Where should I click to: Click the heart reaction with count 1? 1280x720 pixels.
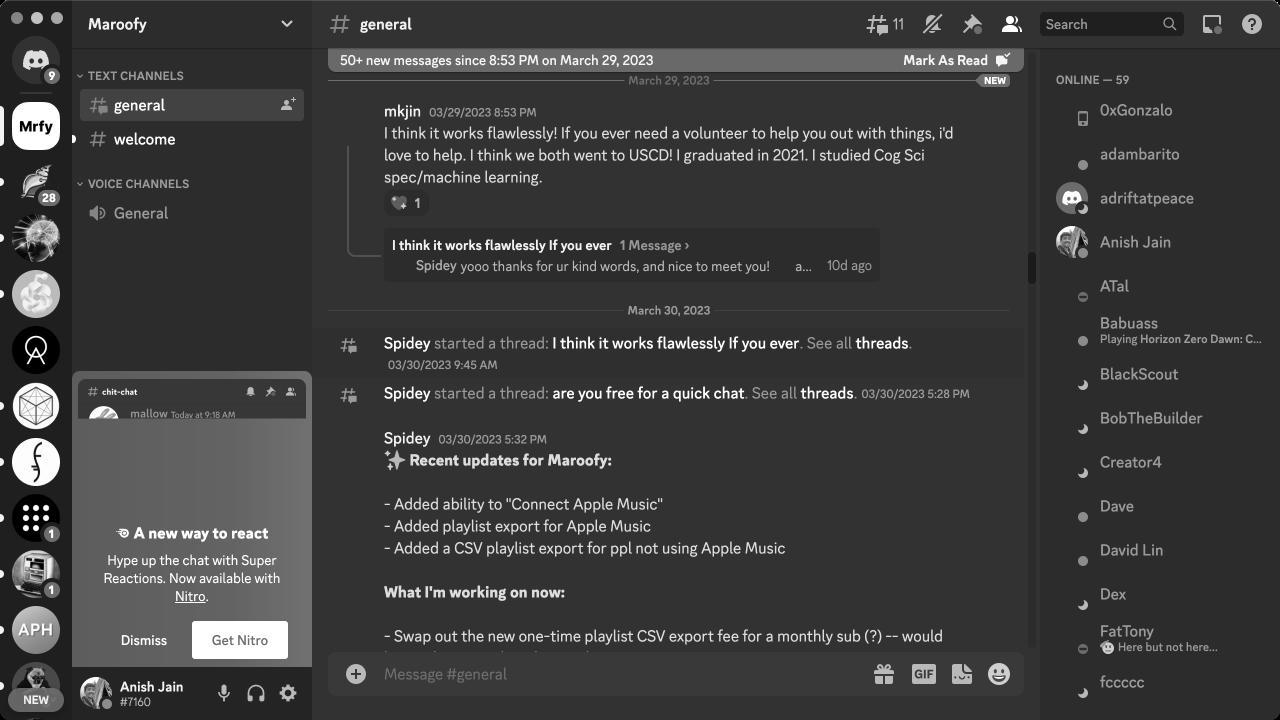pyautogui.click(x=406, y=203)
